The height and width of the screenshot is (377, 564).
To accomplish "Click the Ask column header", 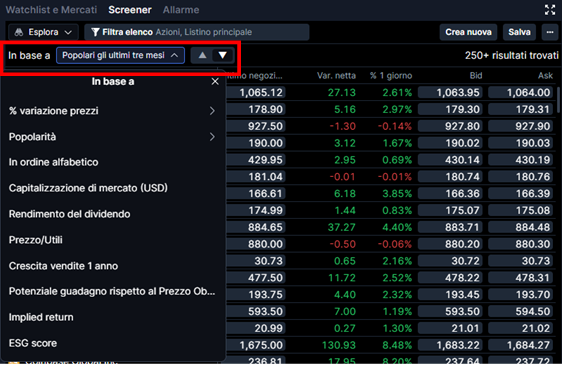I will point(545,76).
